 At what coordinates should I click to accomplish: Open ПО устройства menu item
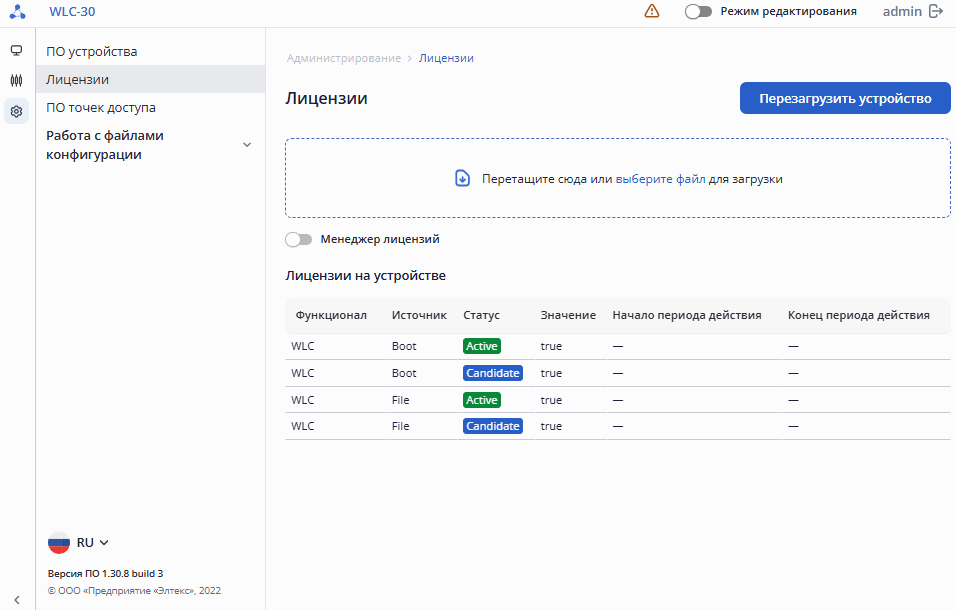tap(92, 51)
